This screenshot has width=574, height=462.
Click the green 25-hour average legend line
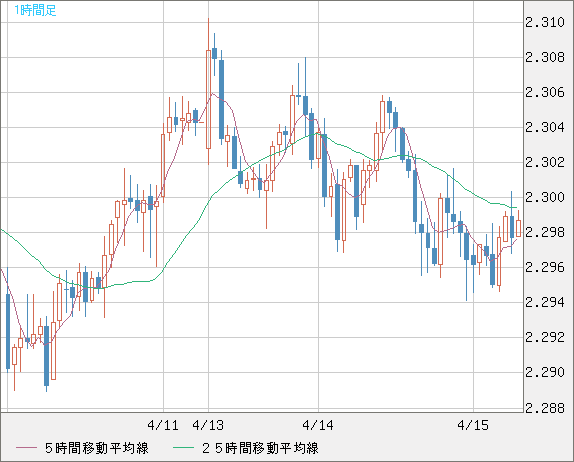pos(183,448)
